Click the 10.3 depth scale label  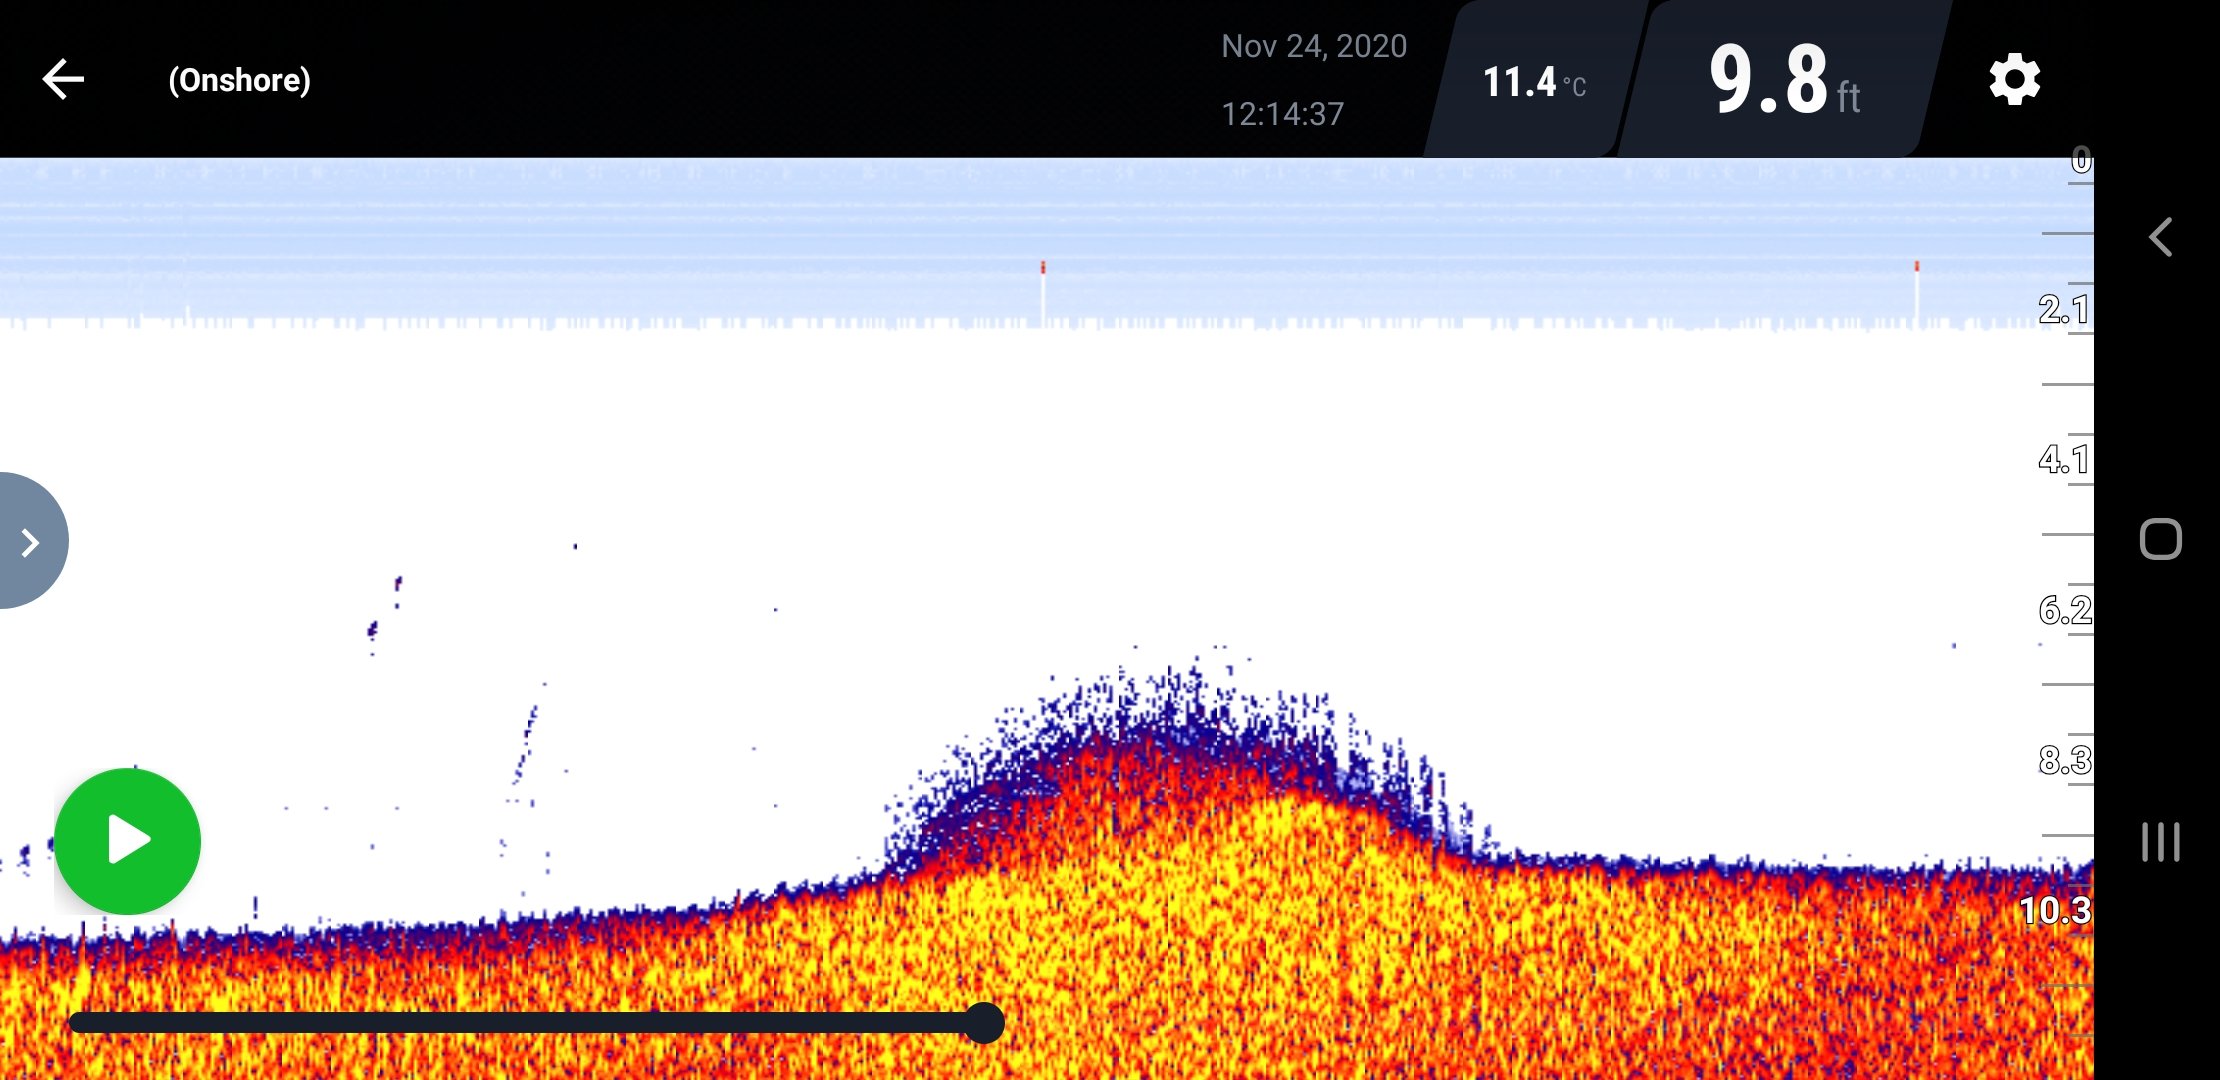[2055, 910]
